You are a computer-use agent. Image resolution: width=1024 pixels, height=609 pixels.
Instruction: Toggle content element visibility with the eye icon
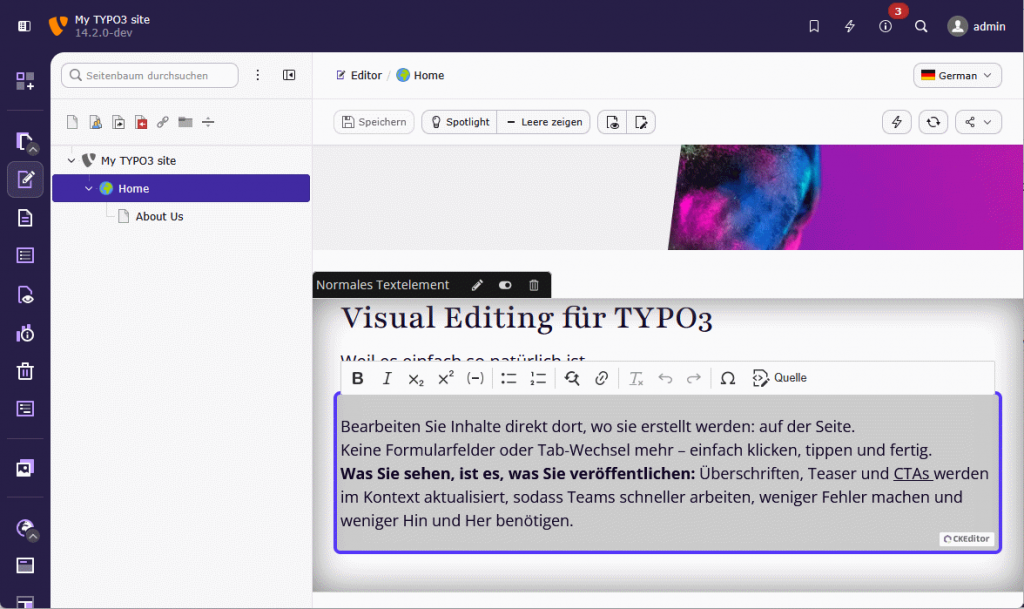[505, 285]
